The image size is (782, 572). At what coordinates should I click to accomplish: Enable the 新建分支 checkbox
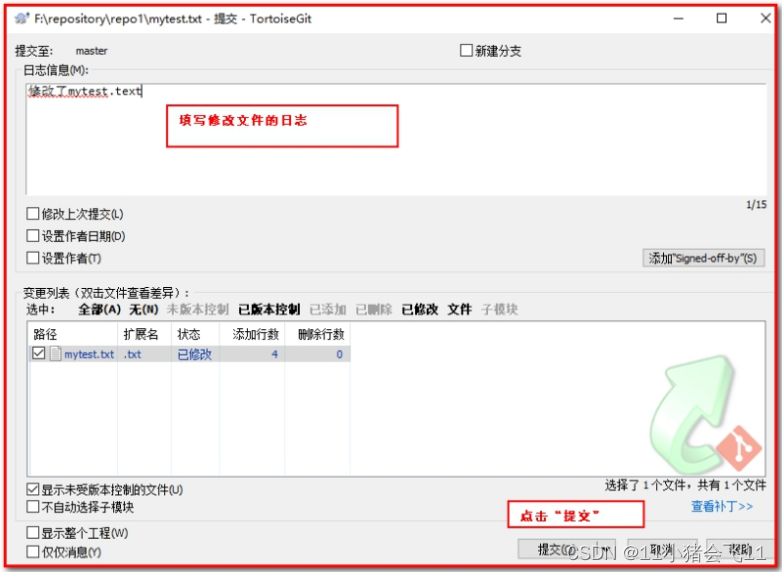[466, 50]
